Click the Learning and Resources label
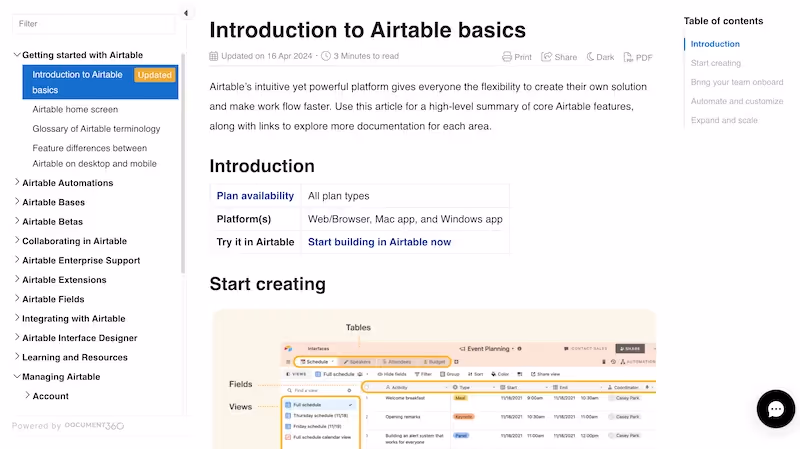This screenshot has width=800, height=449. click(74, 357)
